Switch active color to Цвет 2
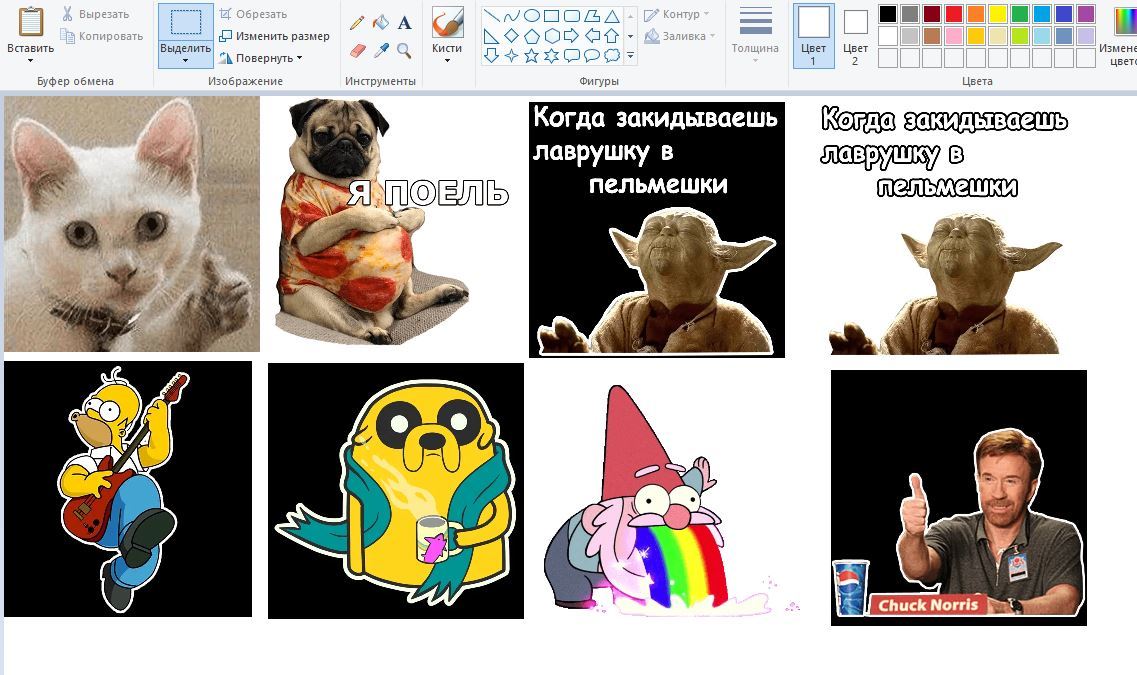Image resolution: width=1137 pixels, height=675 pixels. coord(855,35)
